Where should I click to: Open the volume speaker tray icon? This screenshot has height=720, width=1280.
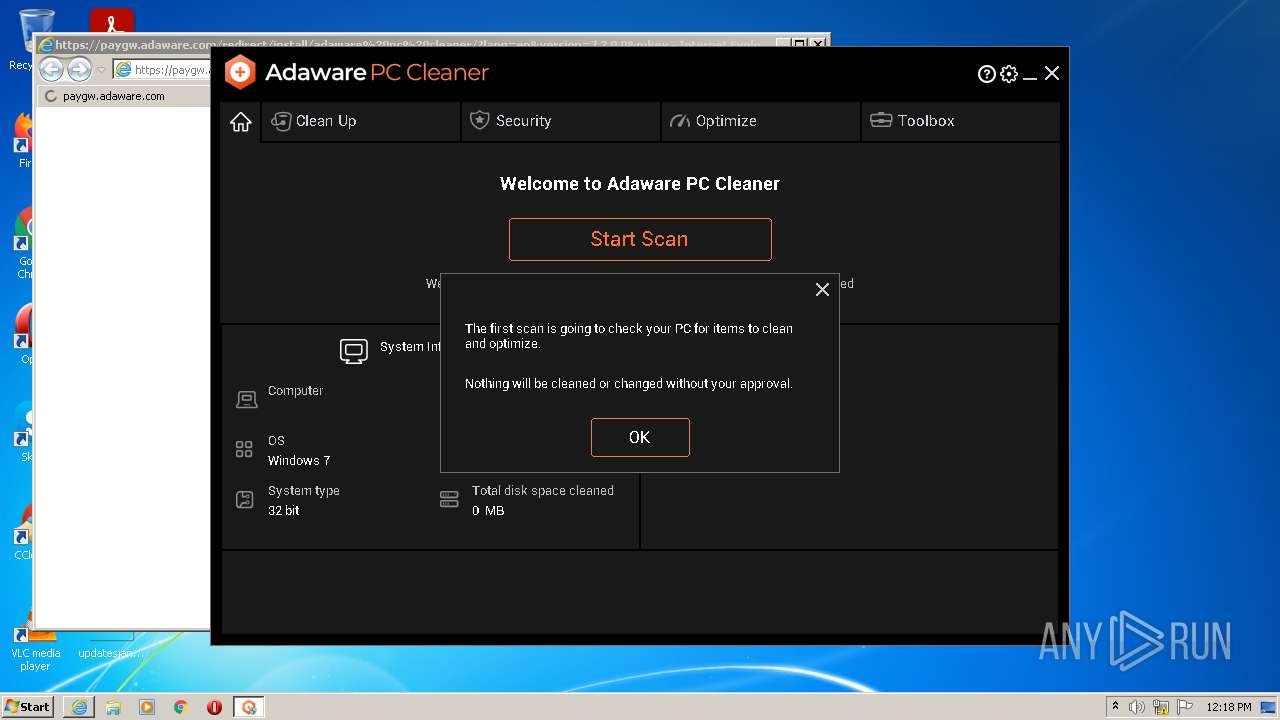click(1137, 707)
